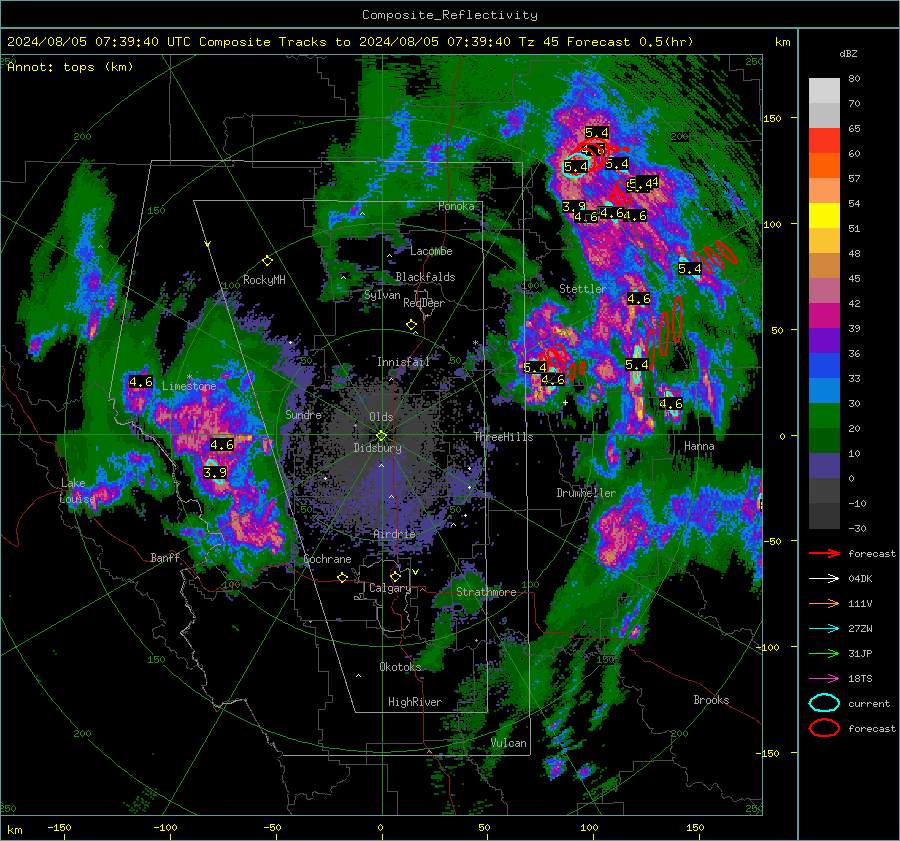This screenshot has height=841, width=900.
Task: Pick the cyan 27ZW arrow legend icon
Action: click(x=824, y=629)
